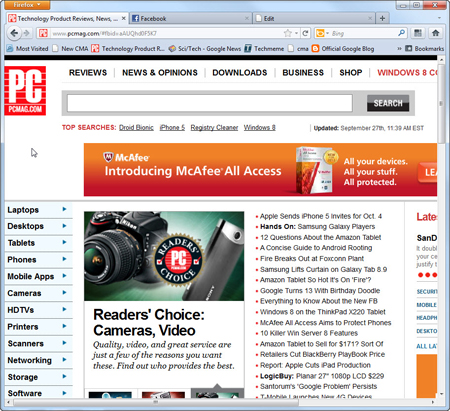This screenshot has width=450, height=411.
Task: Expand the Phones category arrow
Action: 64,259
